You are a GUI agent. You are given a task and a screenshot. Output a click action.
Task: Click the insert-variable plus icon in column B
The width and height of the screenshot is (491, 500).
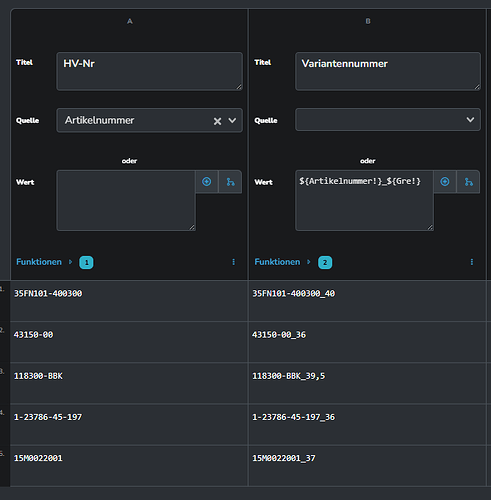[x=445, y=182]
